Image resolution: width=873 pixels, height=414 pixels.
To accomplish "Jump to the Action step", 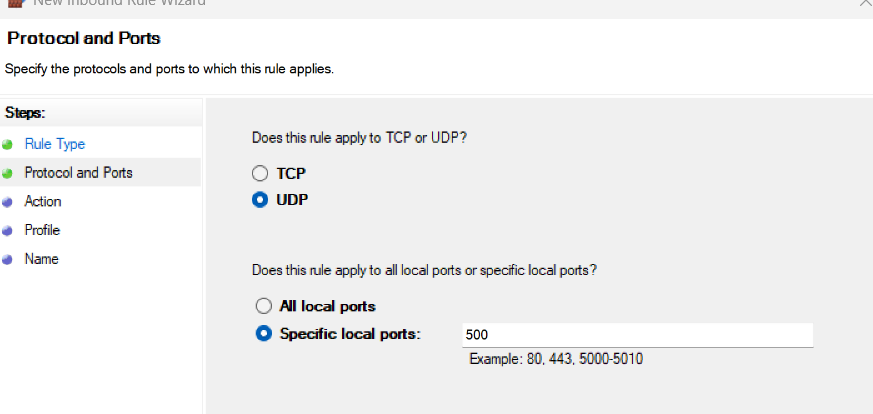I will pyautogui.click(x=43, y=202).
